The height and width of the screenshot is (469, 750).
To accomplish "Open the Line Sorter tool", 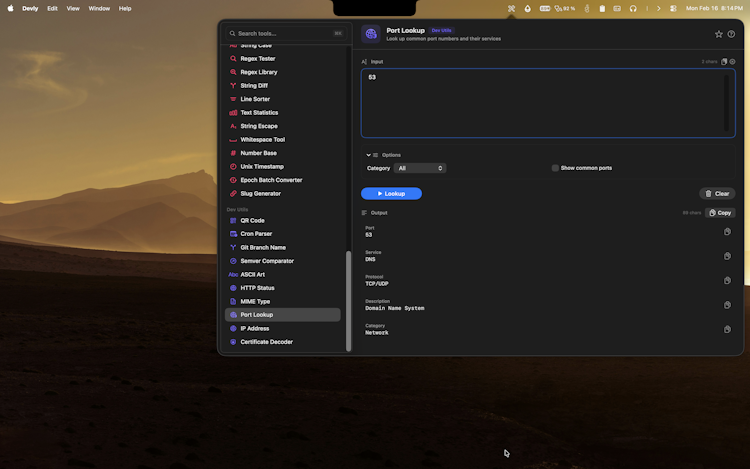I will pyautogui.click(x=282, y=99).
